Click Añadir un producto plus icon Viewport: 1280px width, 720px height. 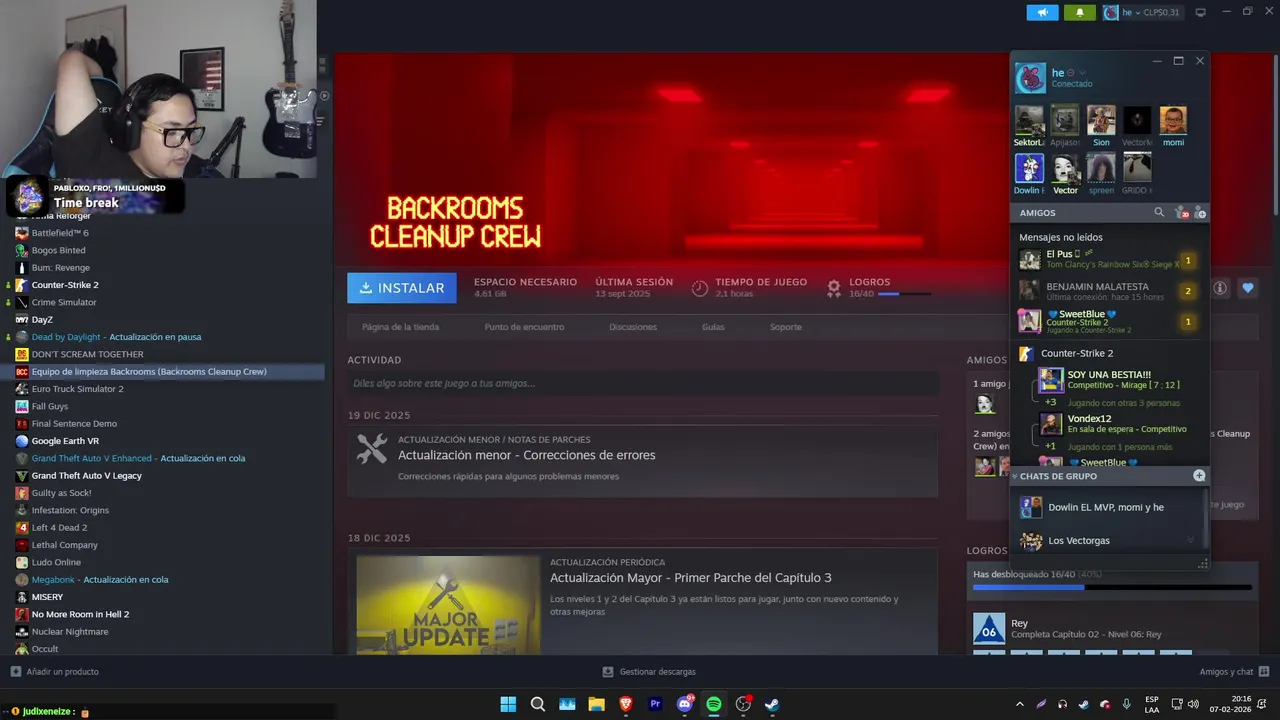tap(15, 671)
